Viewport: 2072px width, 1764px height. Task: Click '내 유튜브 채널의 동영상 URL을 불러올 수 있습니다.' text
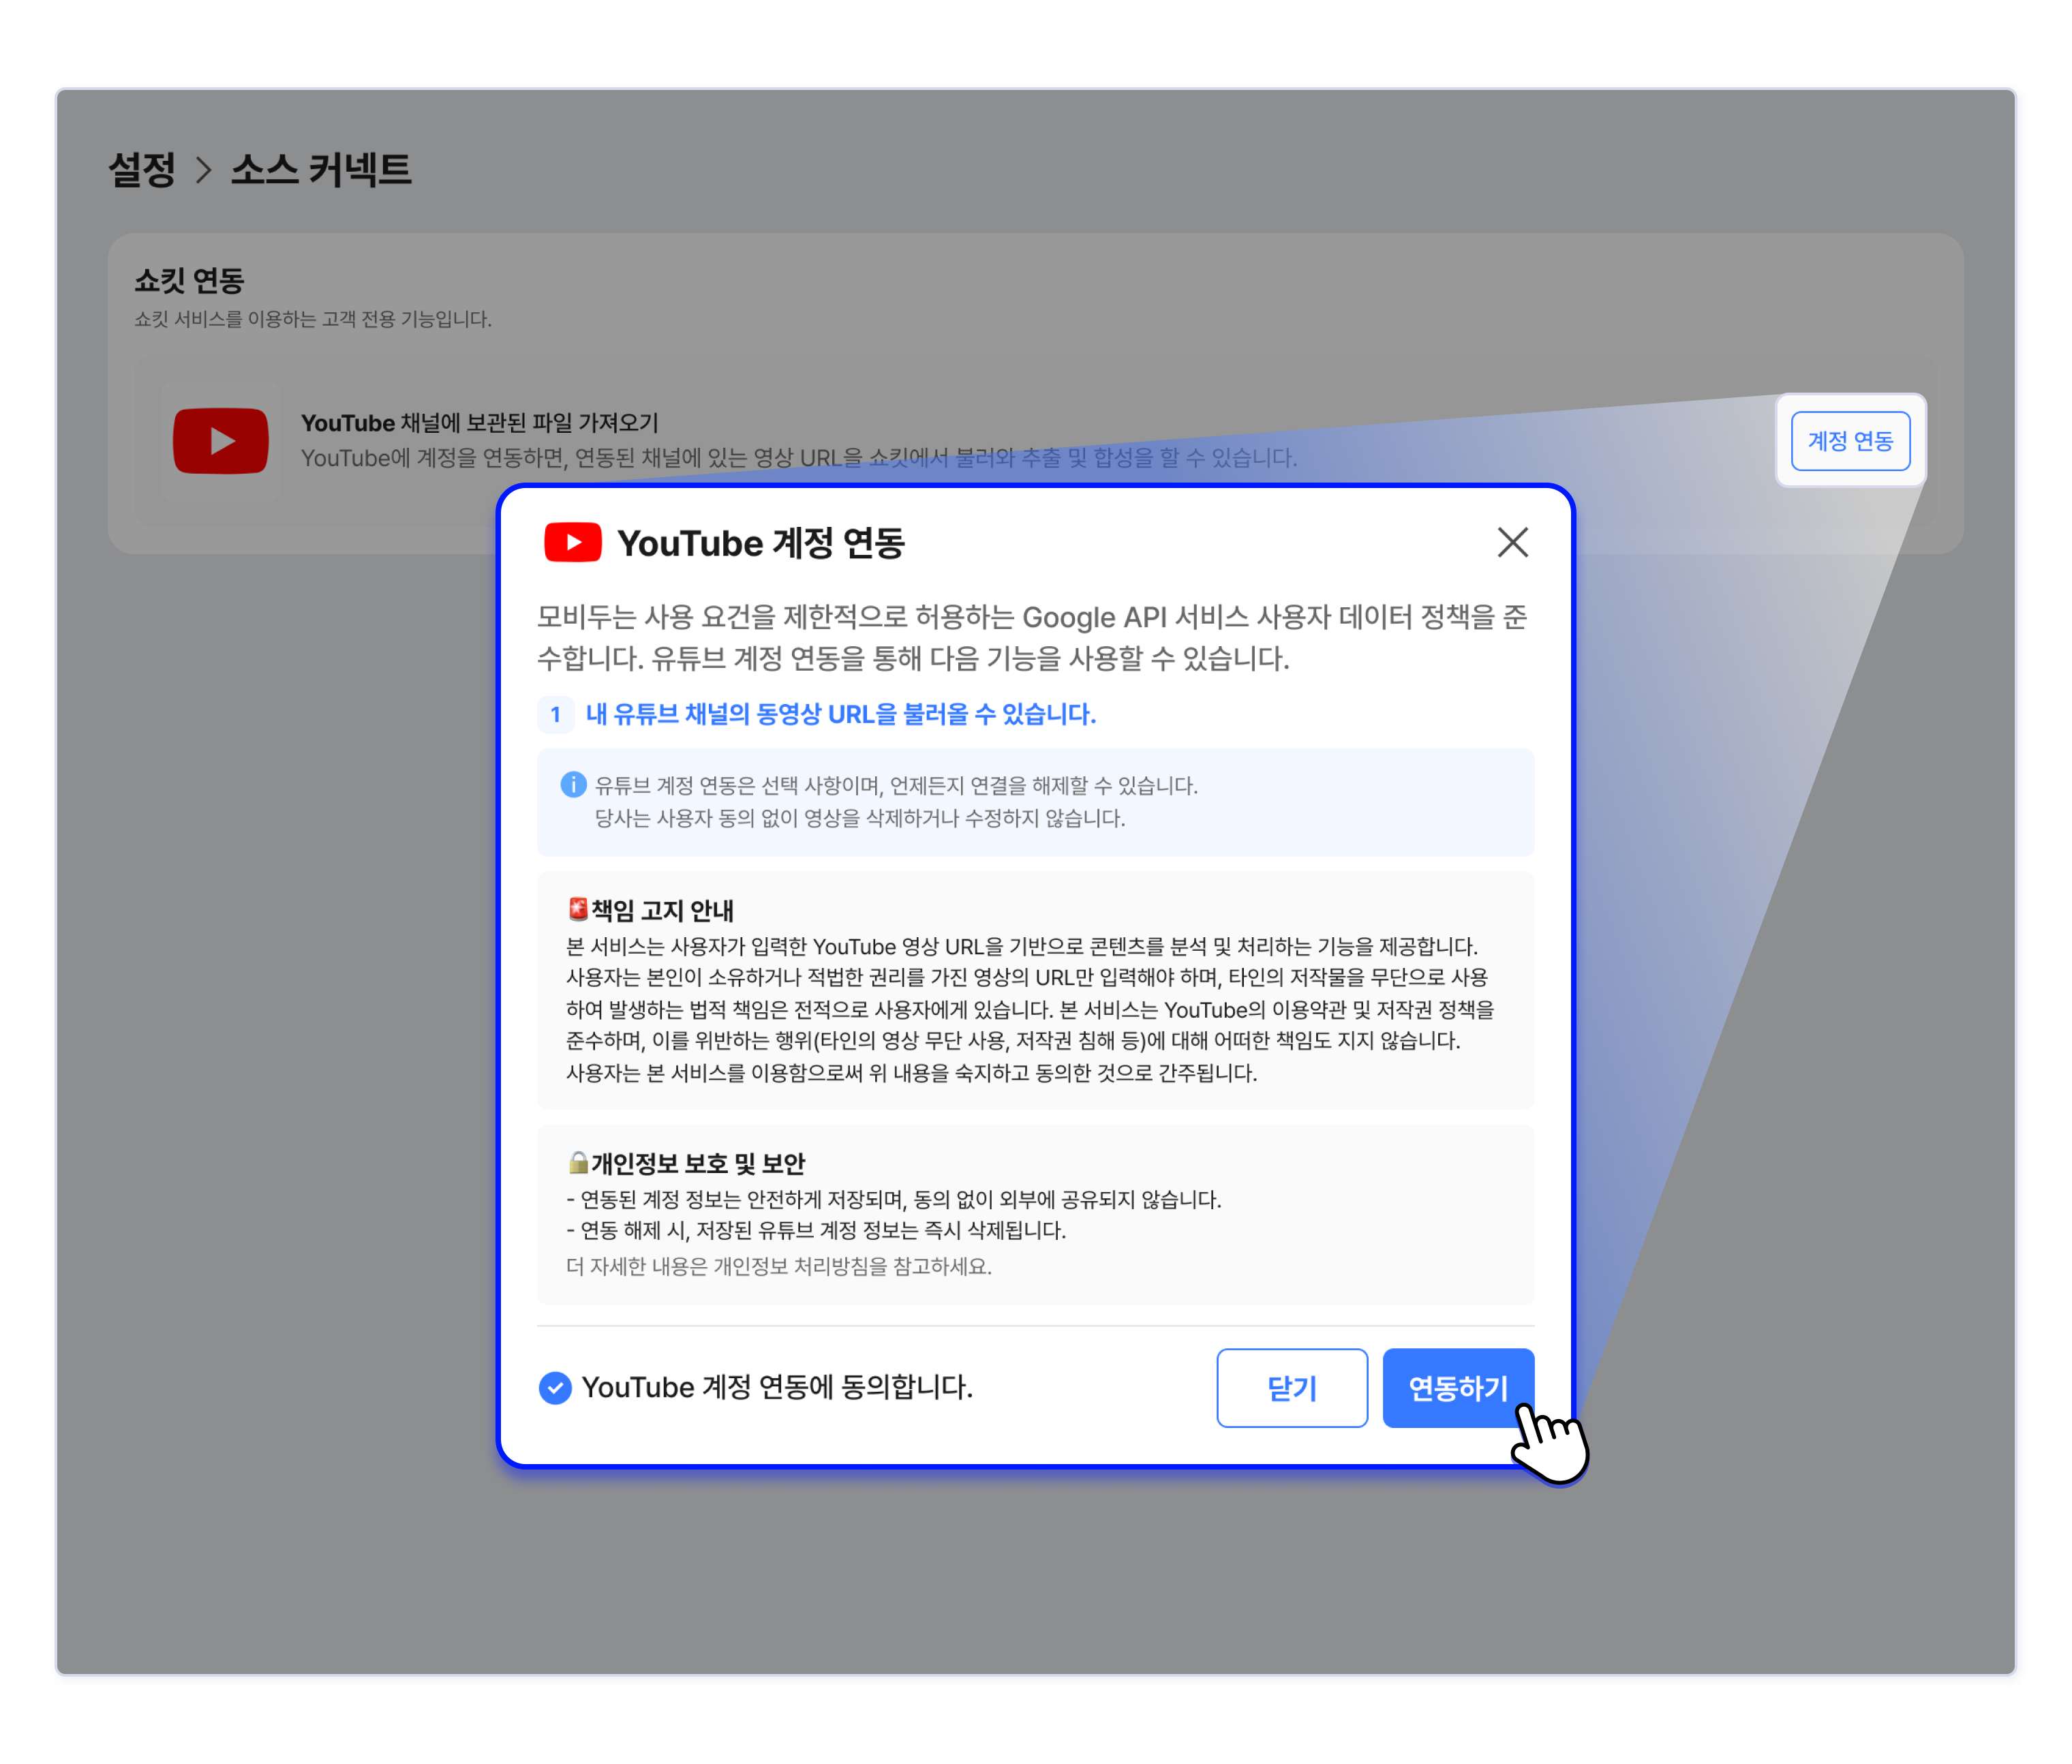840,714
